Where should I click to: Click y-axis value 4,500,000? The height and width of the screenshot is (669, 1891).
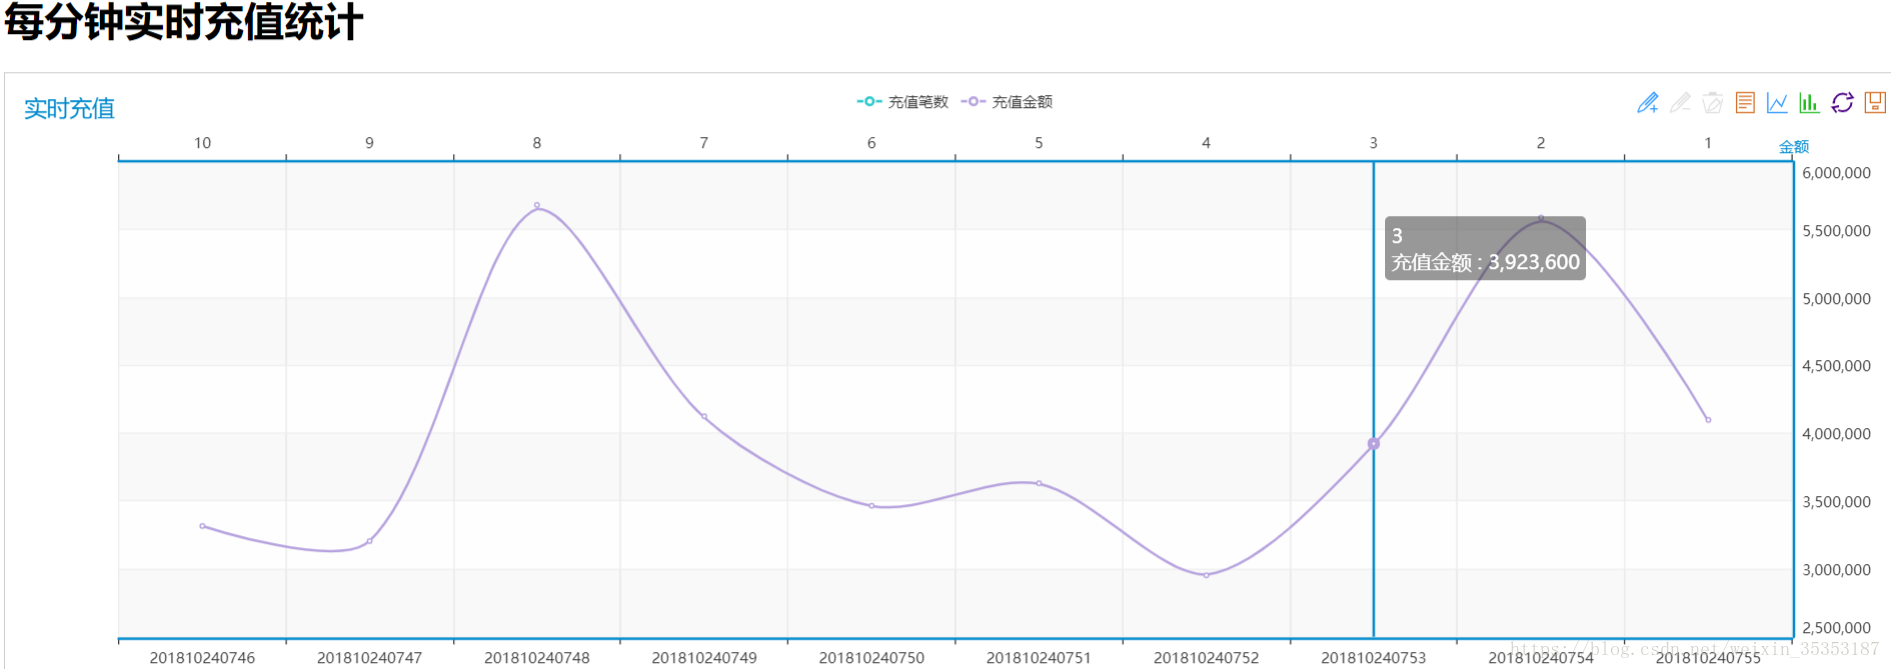(x=1836, y=366)
